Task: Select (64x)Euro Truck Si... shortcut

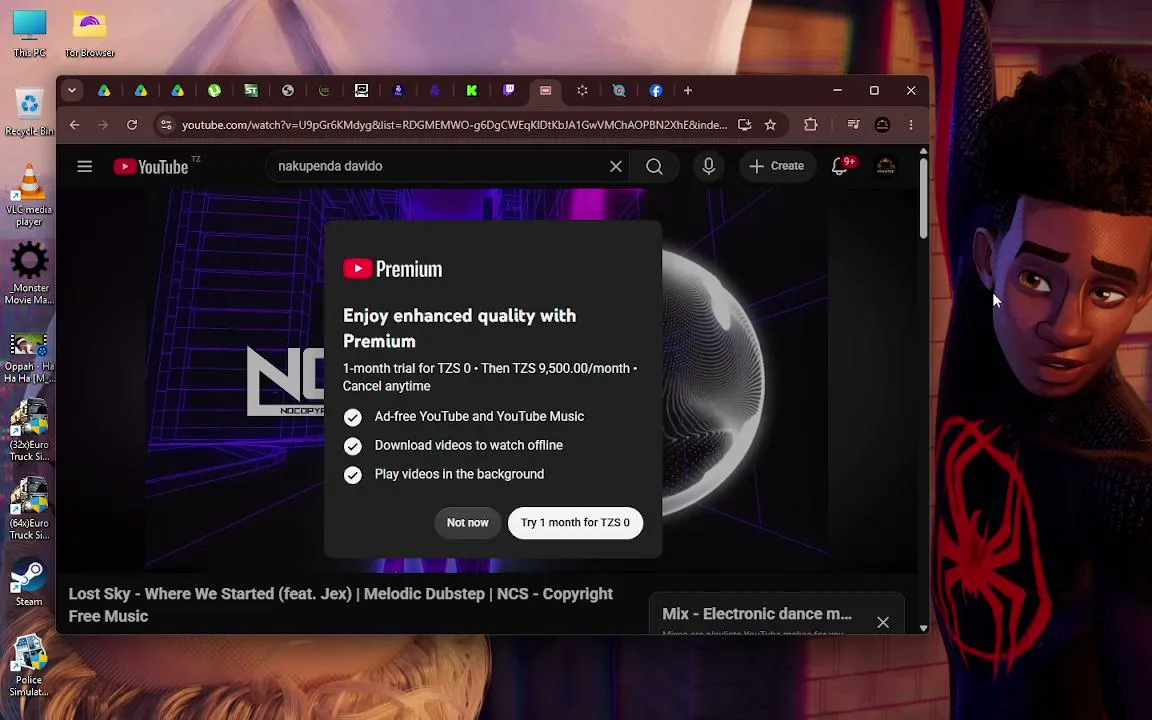Action: tap(29, 509)
